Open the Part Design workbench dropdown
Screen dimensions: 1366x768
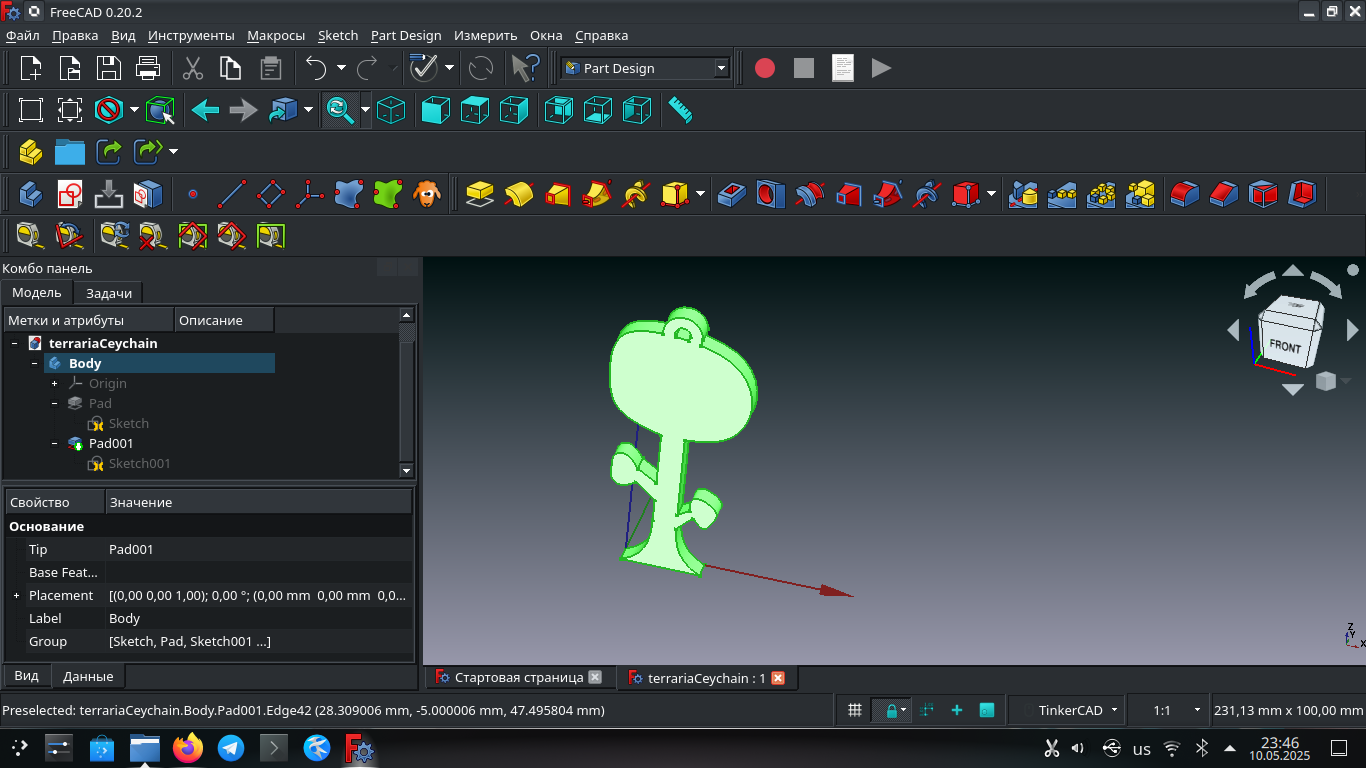[x=645, y=68]
